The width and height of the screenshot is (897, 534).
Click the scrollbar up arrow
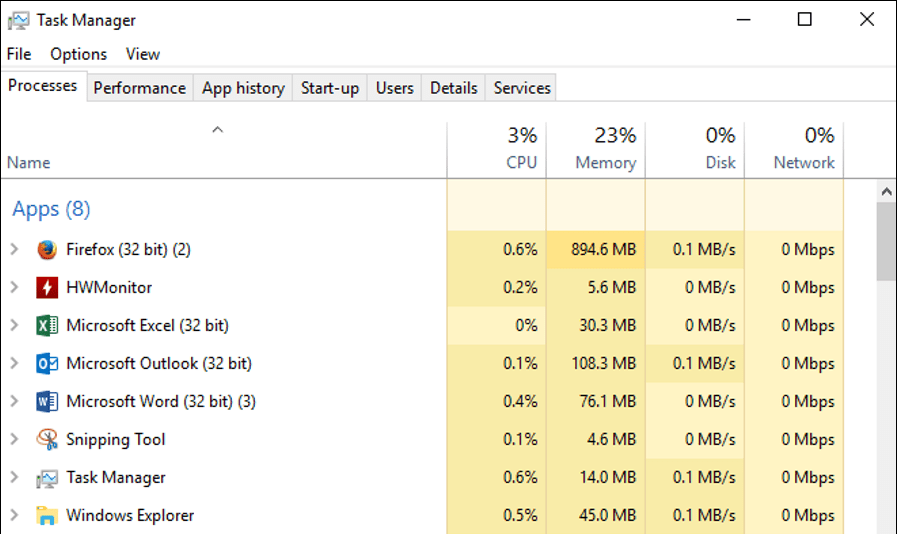click(886, 190)
